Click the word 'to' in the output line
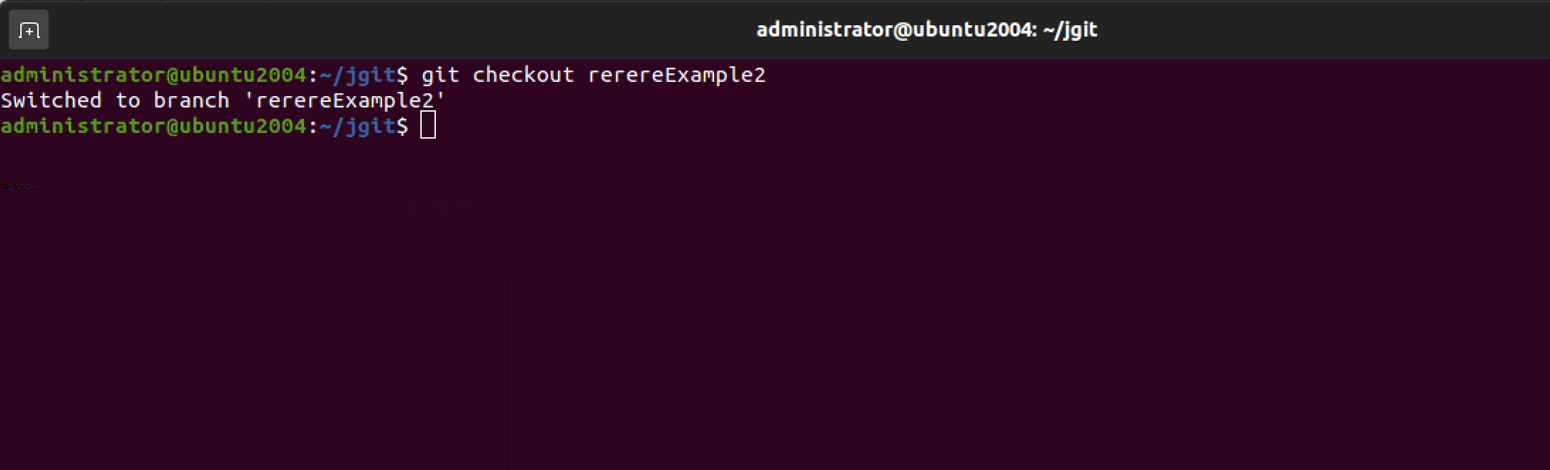Screen dimensions: 1550x470 point(128,101)
